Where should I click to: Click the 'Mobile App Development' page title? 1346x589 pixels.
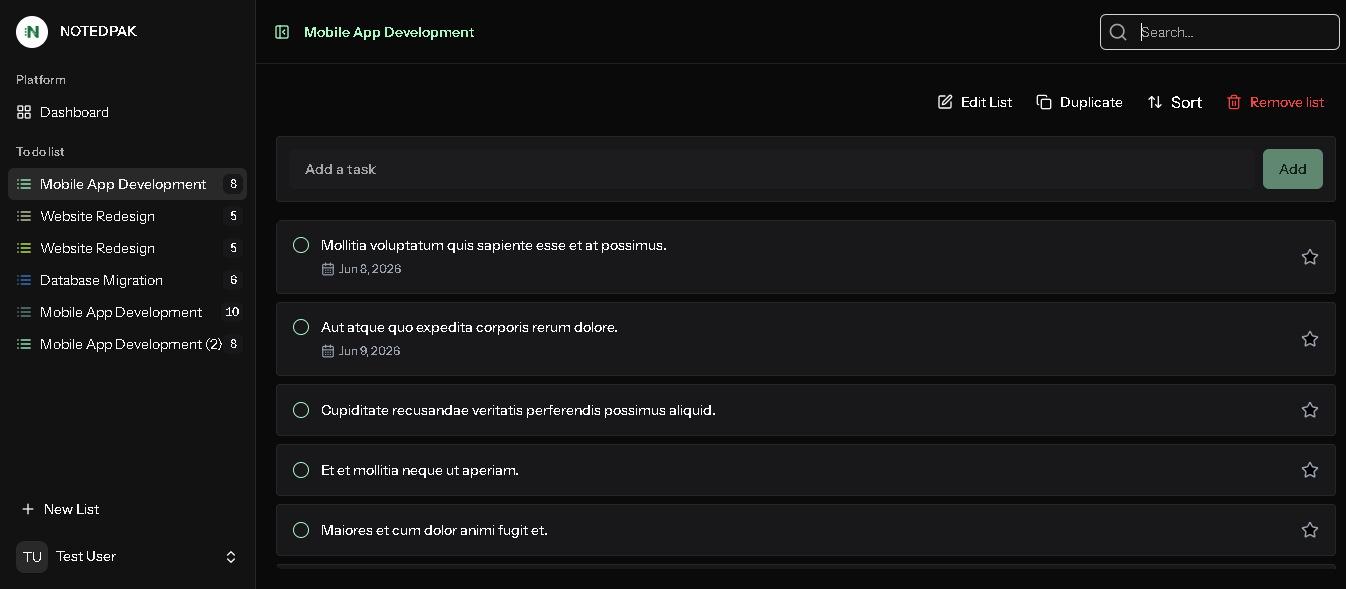click(x=389, y=32)
